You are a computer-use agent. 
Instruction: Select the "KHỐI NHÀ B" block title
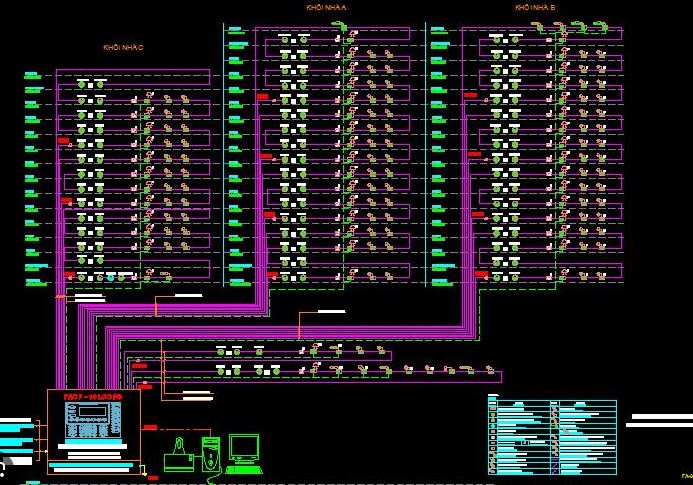pyautogui.click(x=535, y=8)
